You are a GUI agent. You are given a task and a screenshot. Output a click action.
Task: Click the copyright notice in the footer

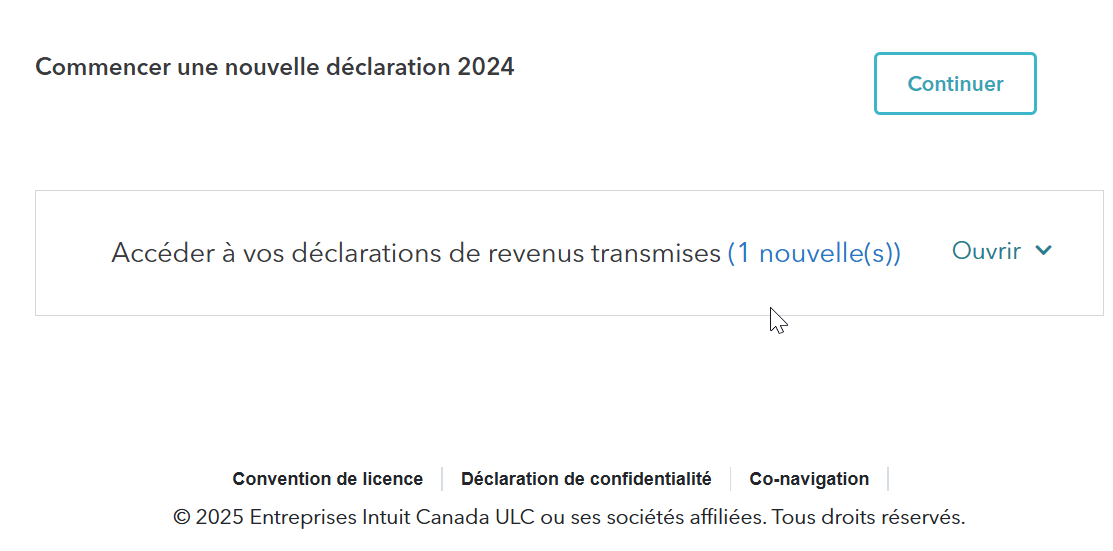[568, 517]
